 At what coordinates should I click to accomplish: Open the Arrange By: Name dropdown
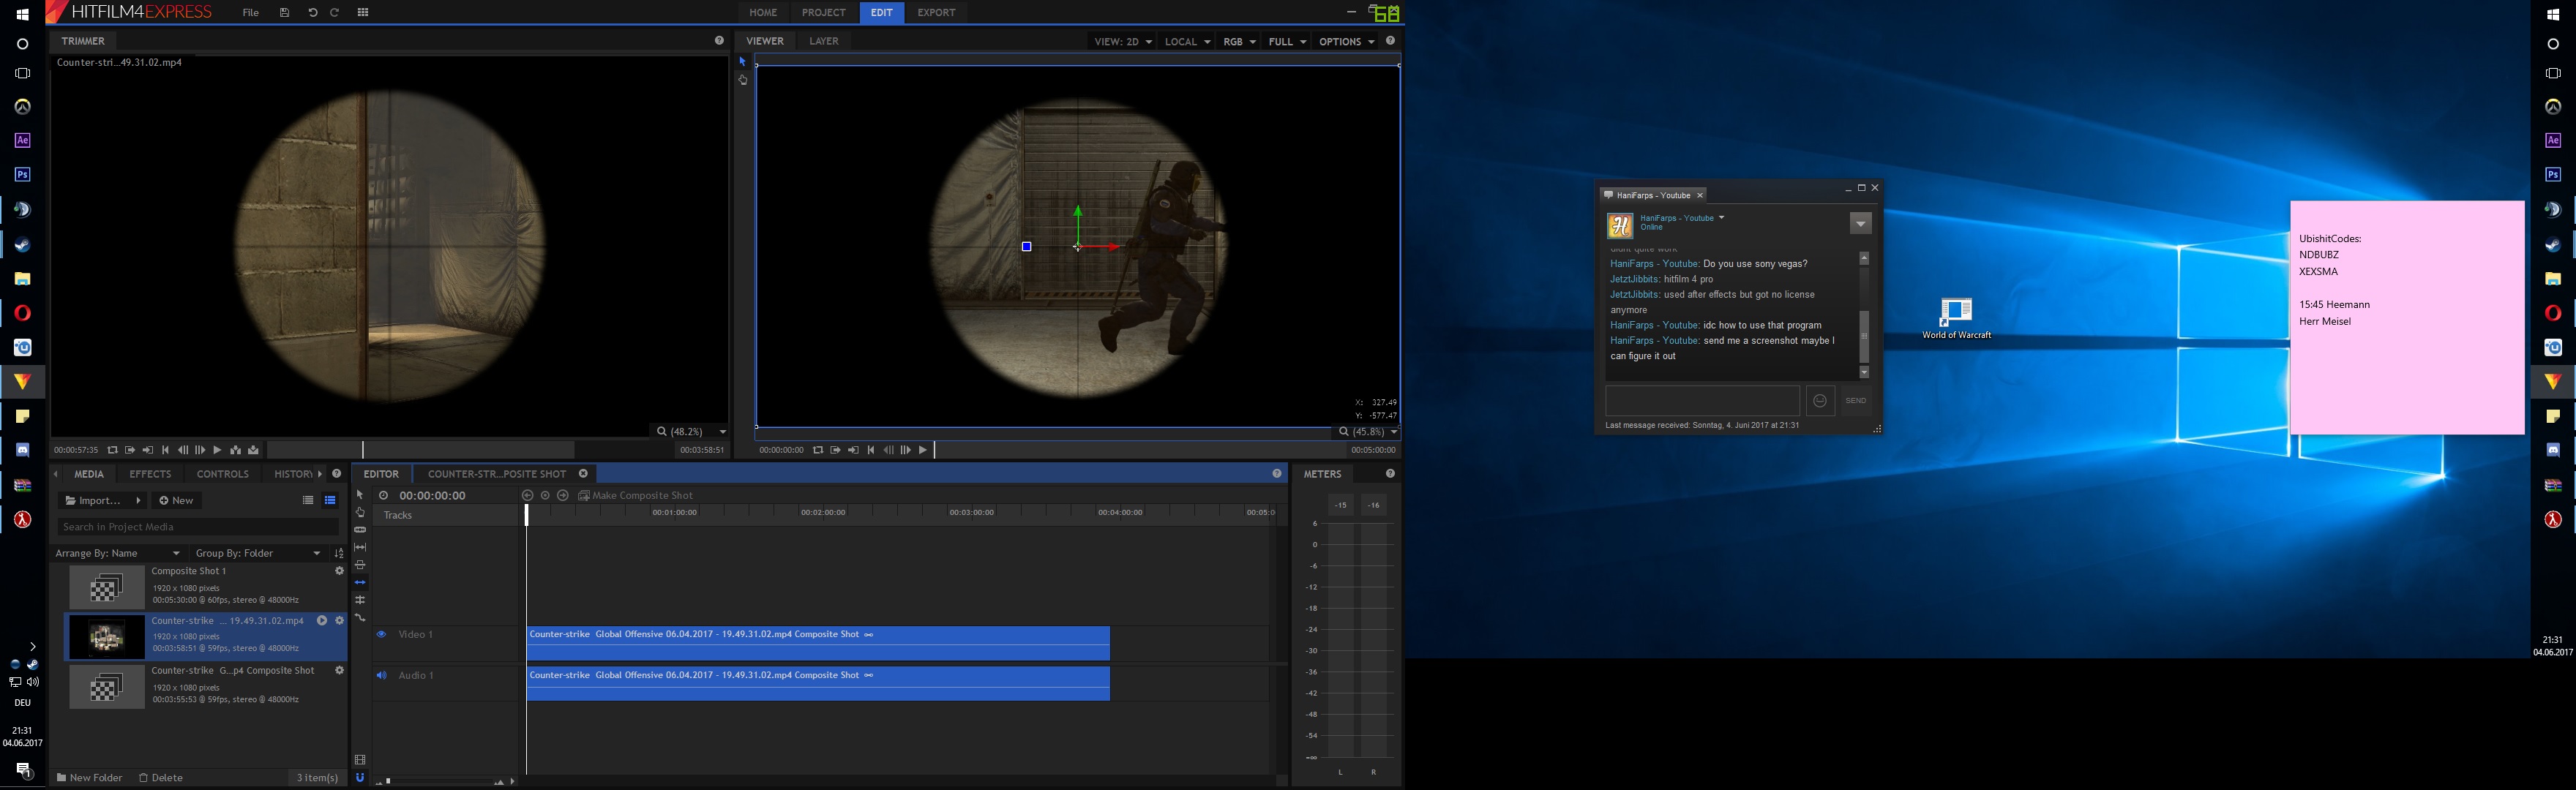tap(118, 553)
